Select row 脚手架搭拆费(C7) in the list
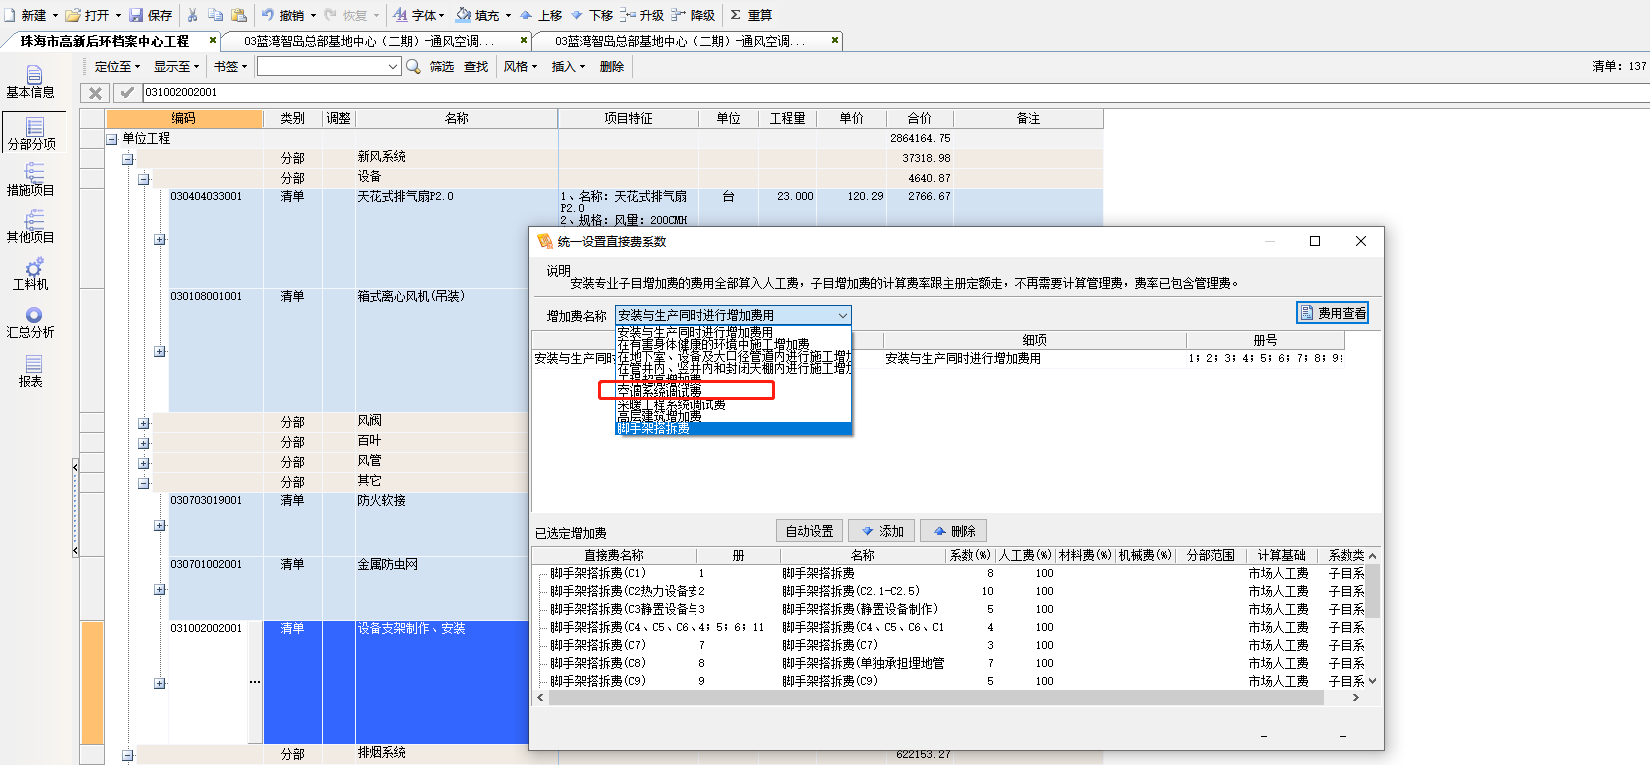 click(950, 645)
